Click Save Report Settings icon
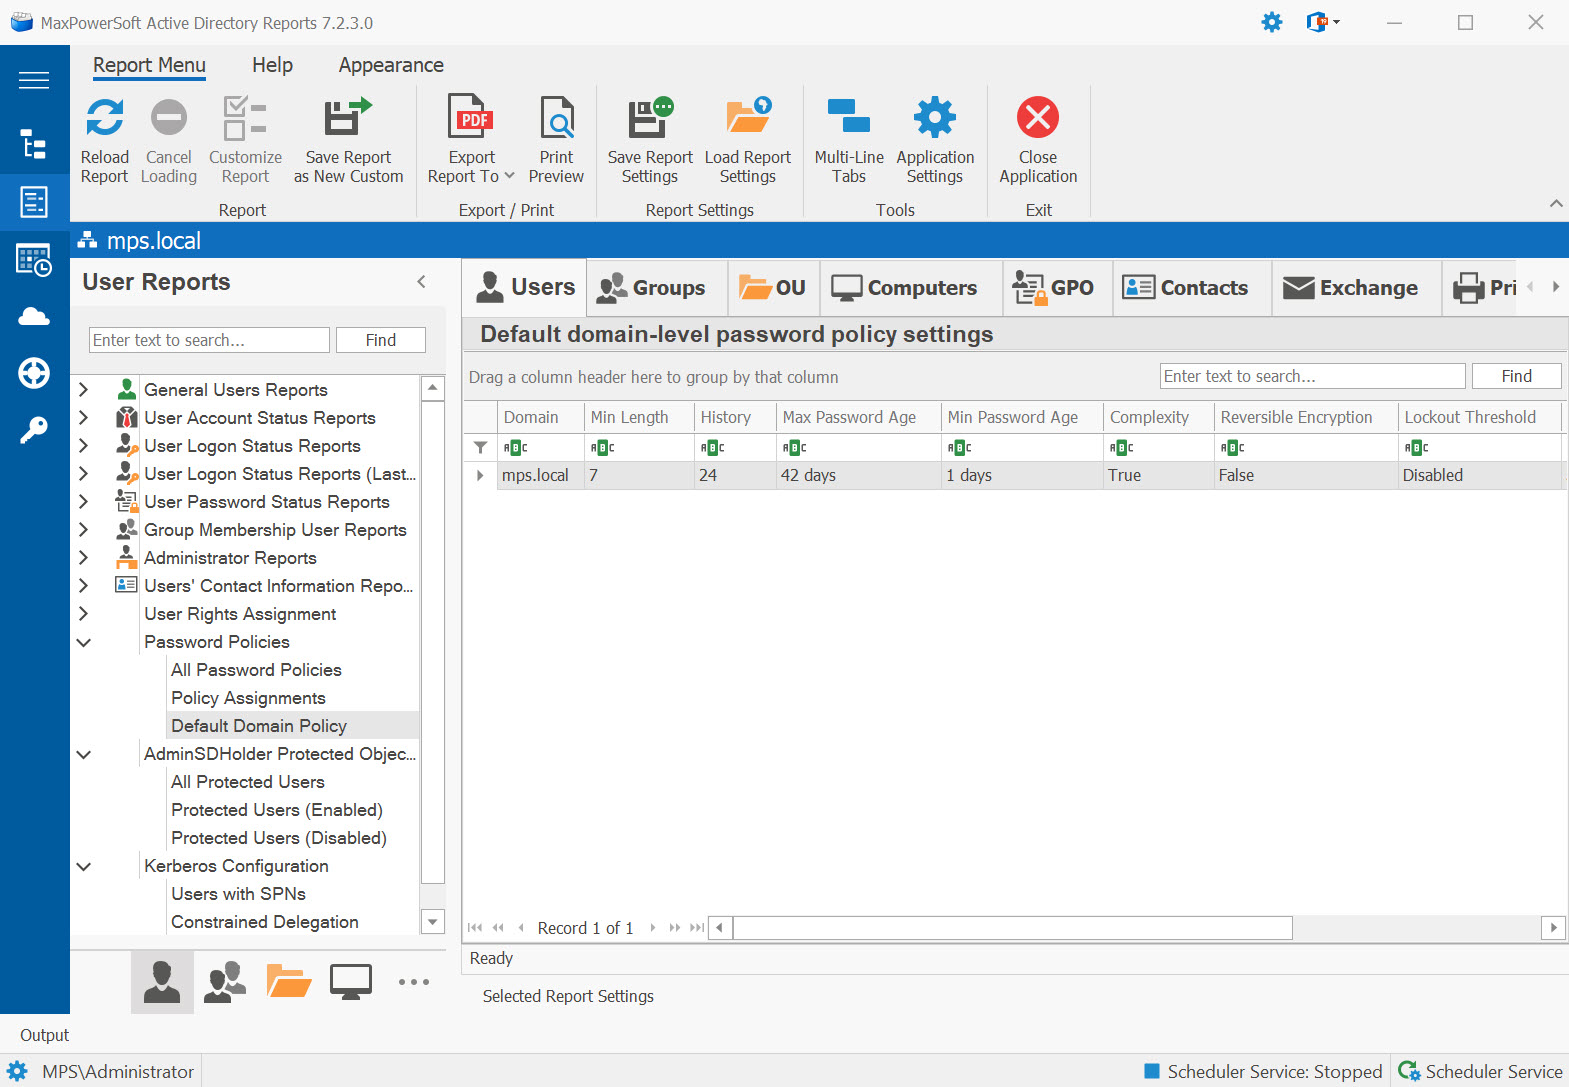Viewport: 1569px width, 1087px height. (x=650, y=118)
